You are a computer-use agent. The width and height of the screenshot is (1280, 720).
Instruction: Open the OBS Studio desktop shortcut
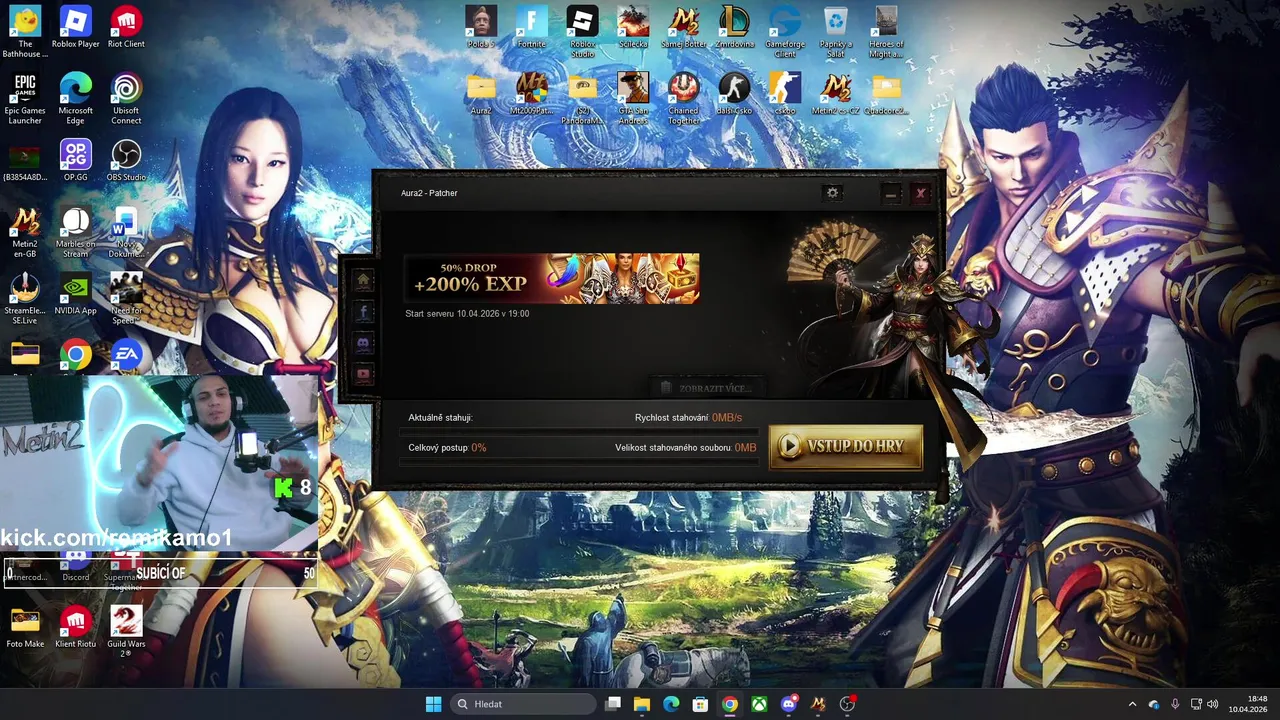click(126, 160)
